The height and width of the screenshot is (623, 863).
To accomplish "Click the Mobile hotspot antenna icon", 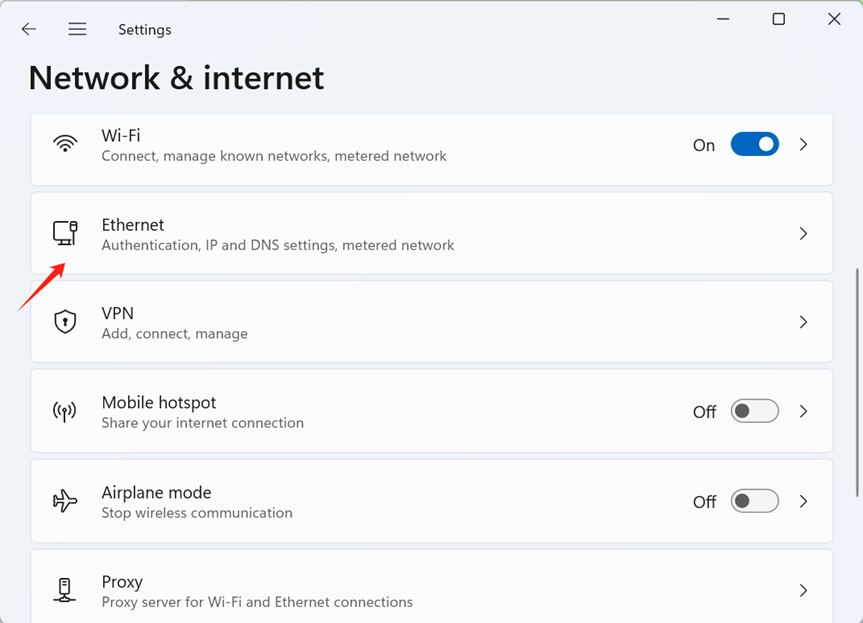I will point(64,411).
